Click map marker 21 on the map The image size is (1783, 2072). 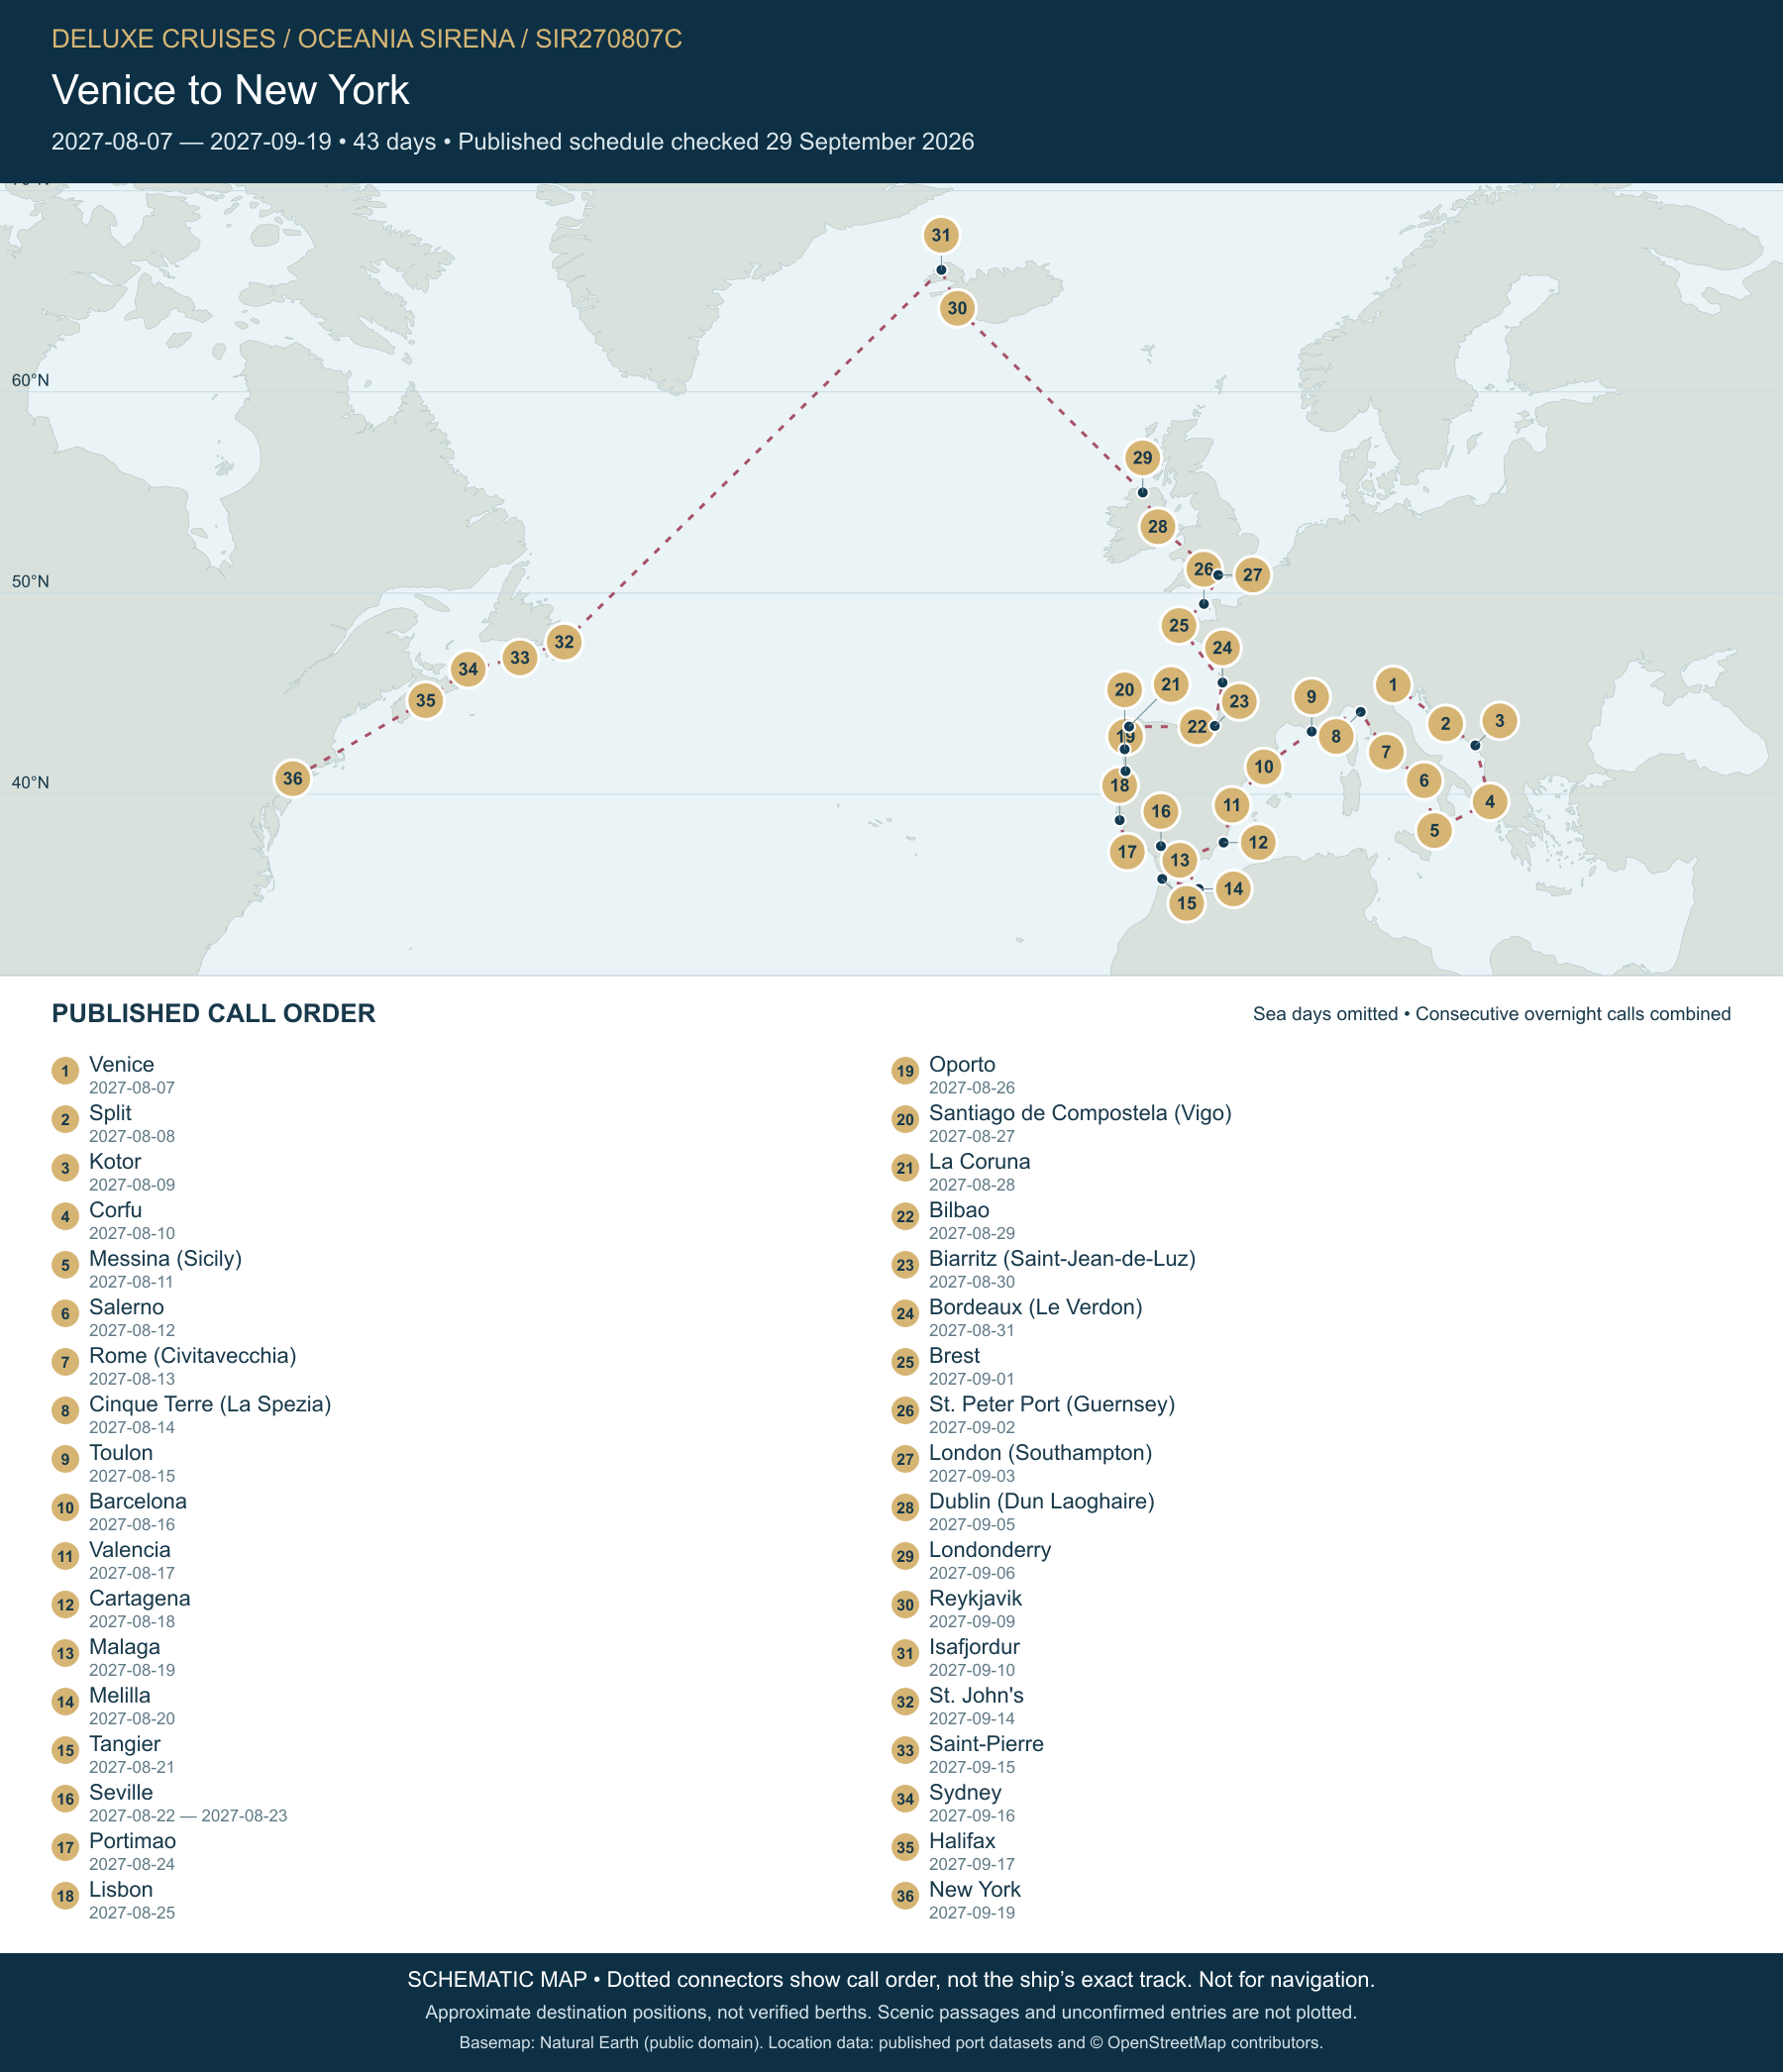click(1170, 685)
